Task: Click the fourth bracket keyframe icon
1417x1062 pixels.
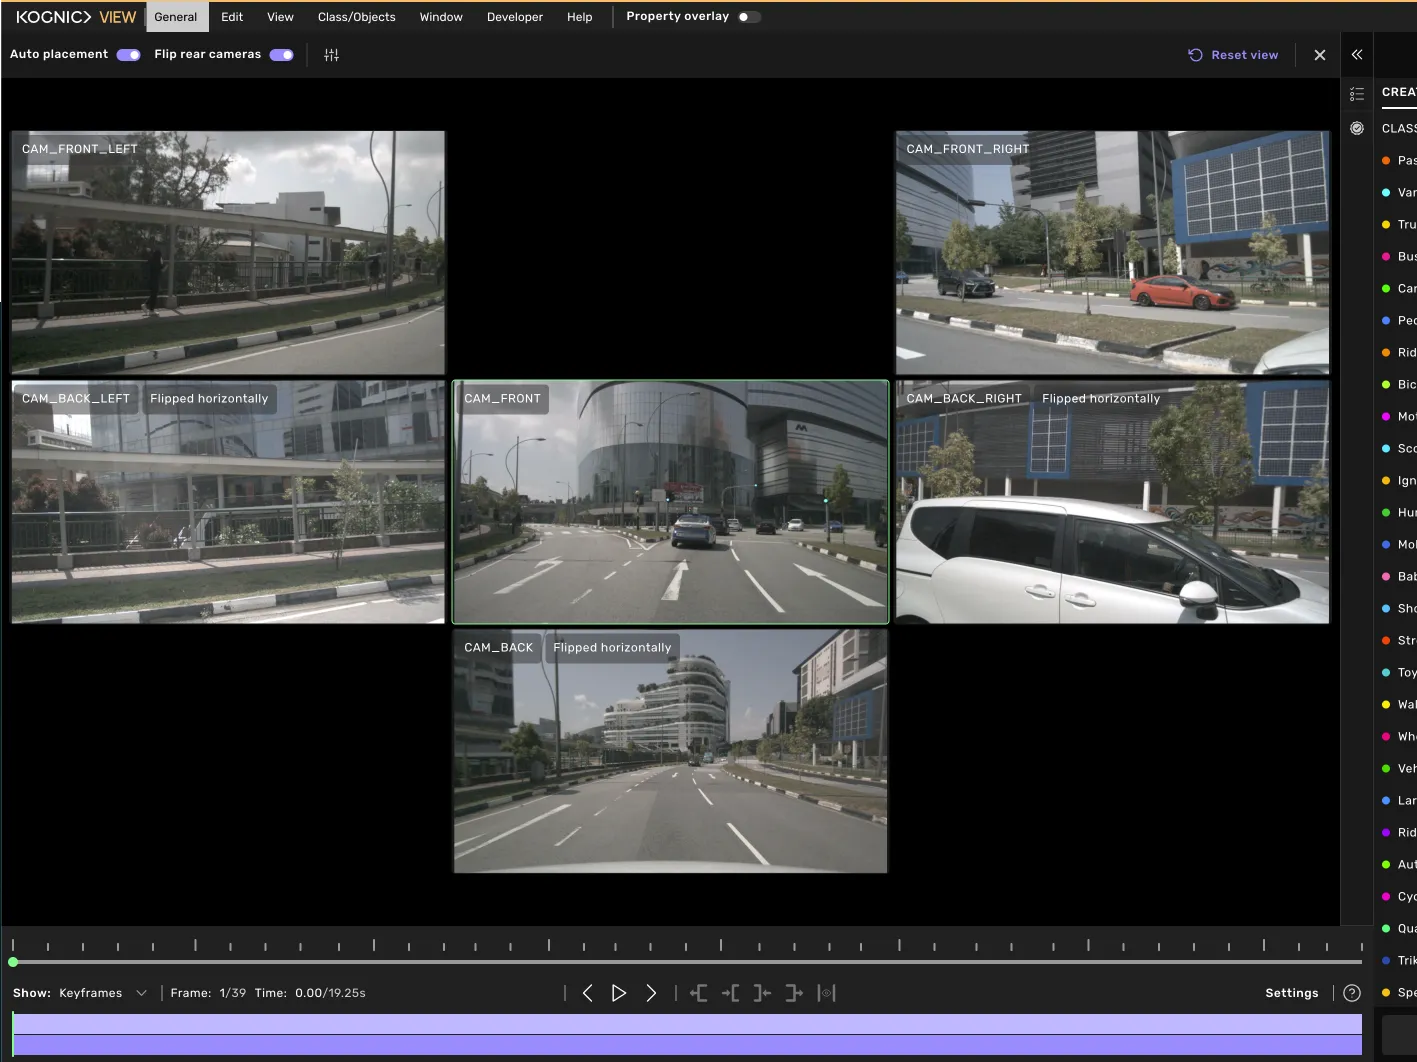Action: (x=794, y=993)
